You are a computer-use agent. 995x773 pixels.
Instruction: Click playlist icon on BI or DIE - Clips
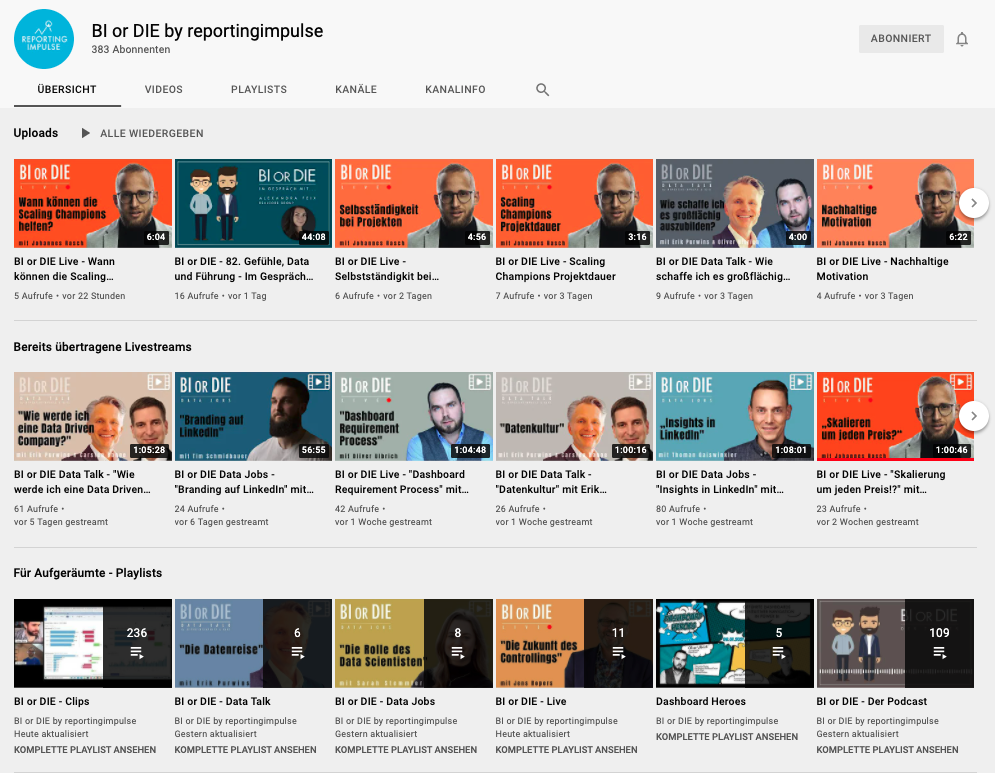137,652
